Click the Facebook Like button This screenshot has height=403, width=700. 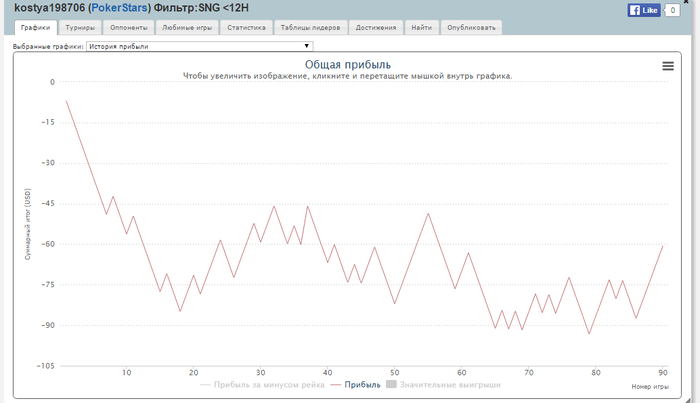[643, 10]
